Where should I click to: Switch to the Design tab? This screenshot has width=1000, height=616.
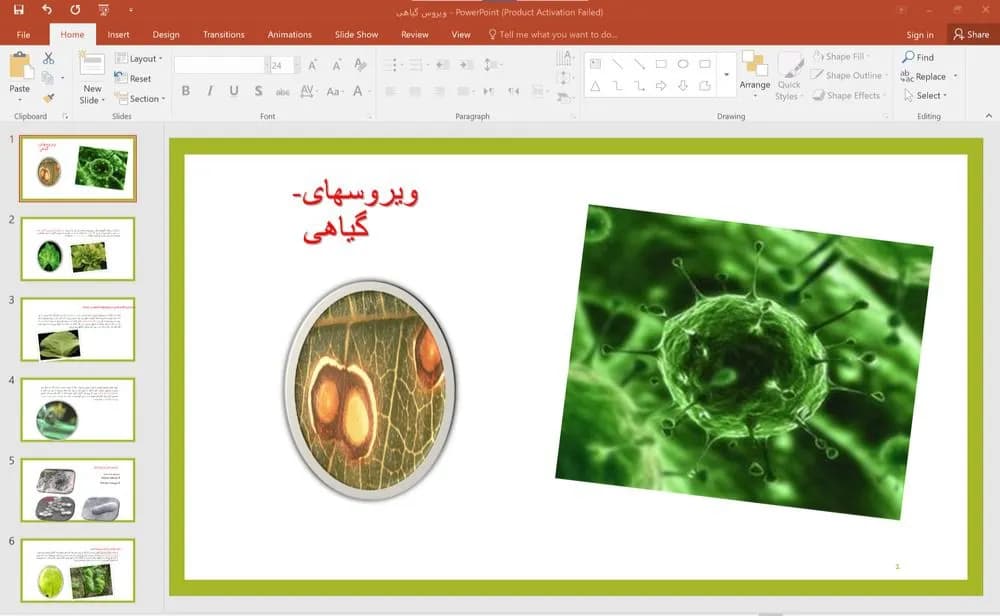pos(166,34)
